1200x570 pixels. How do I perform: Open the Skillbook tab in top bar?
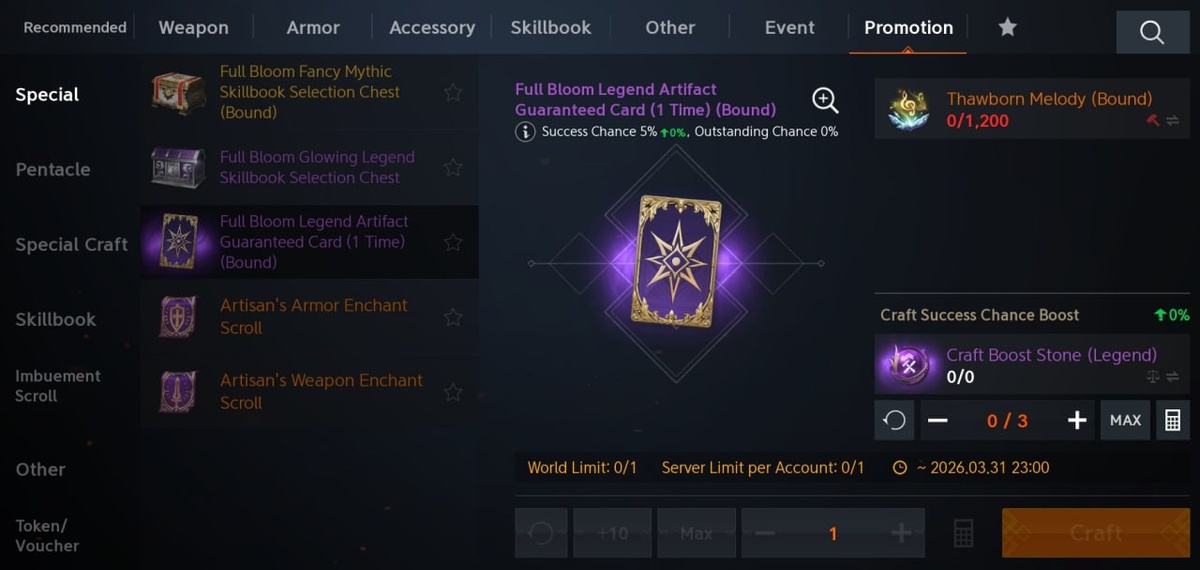(x=551, y=28)
